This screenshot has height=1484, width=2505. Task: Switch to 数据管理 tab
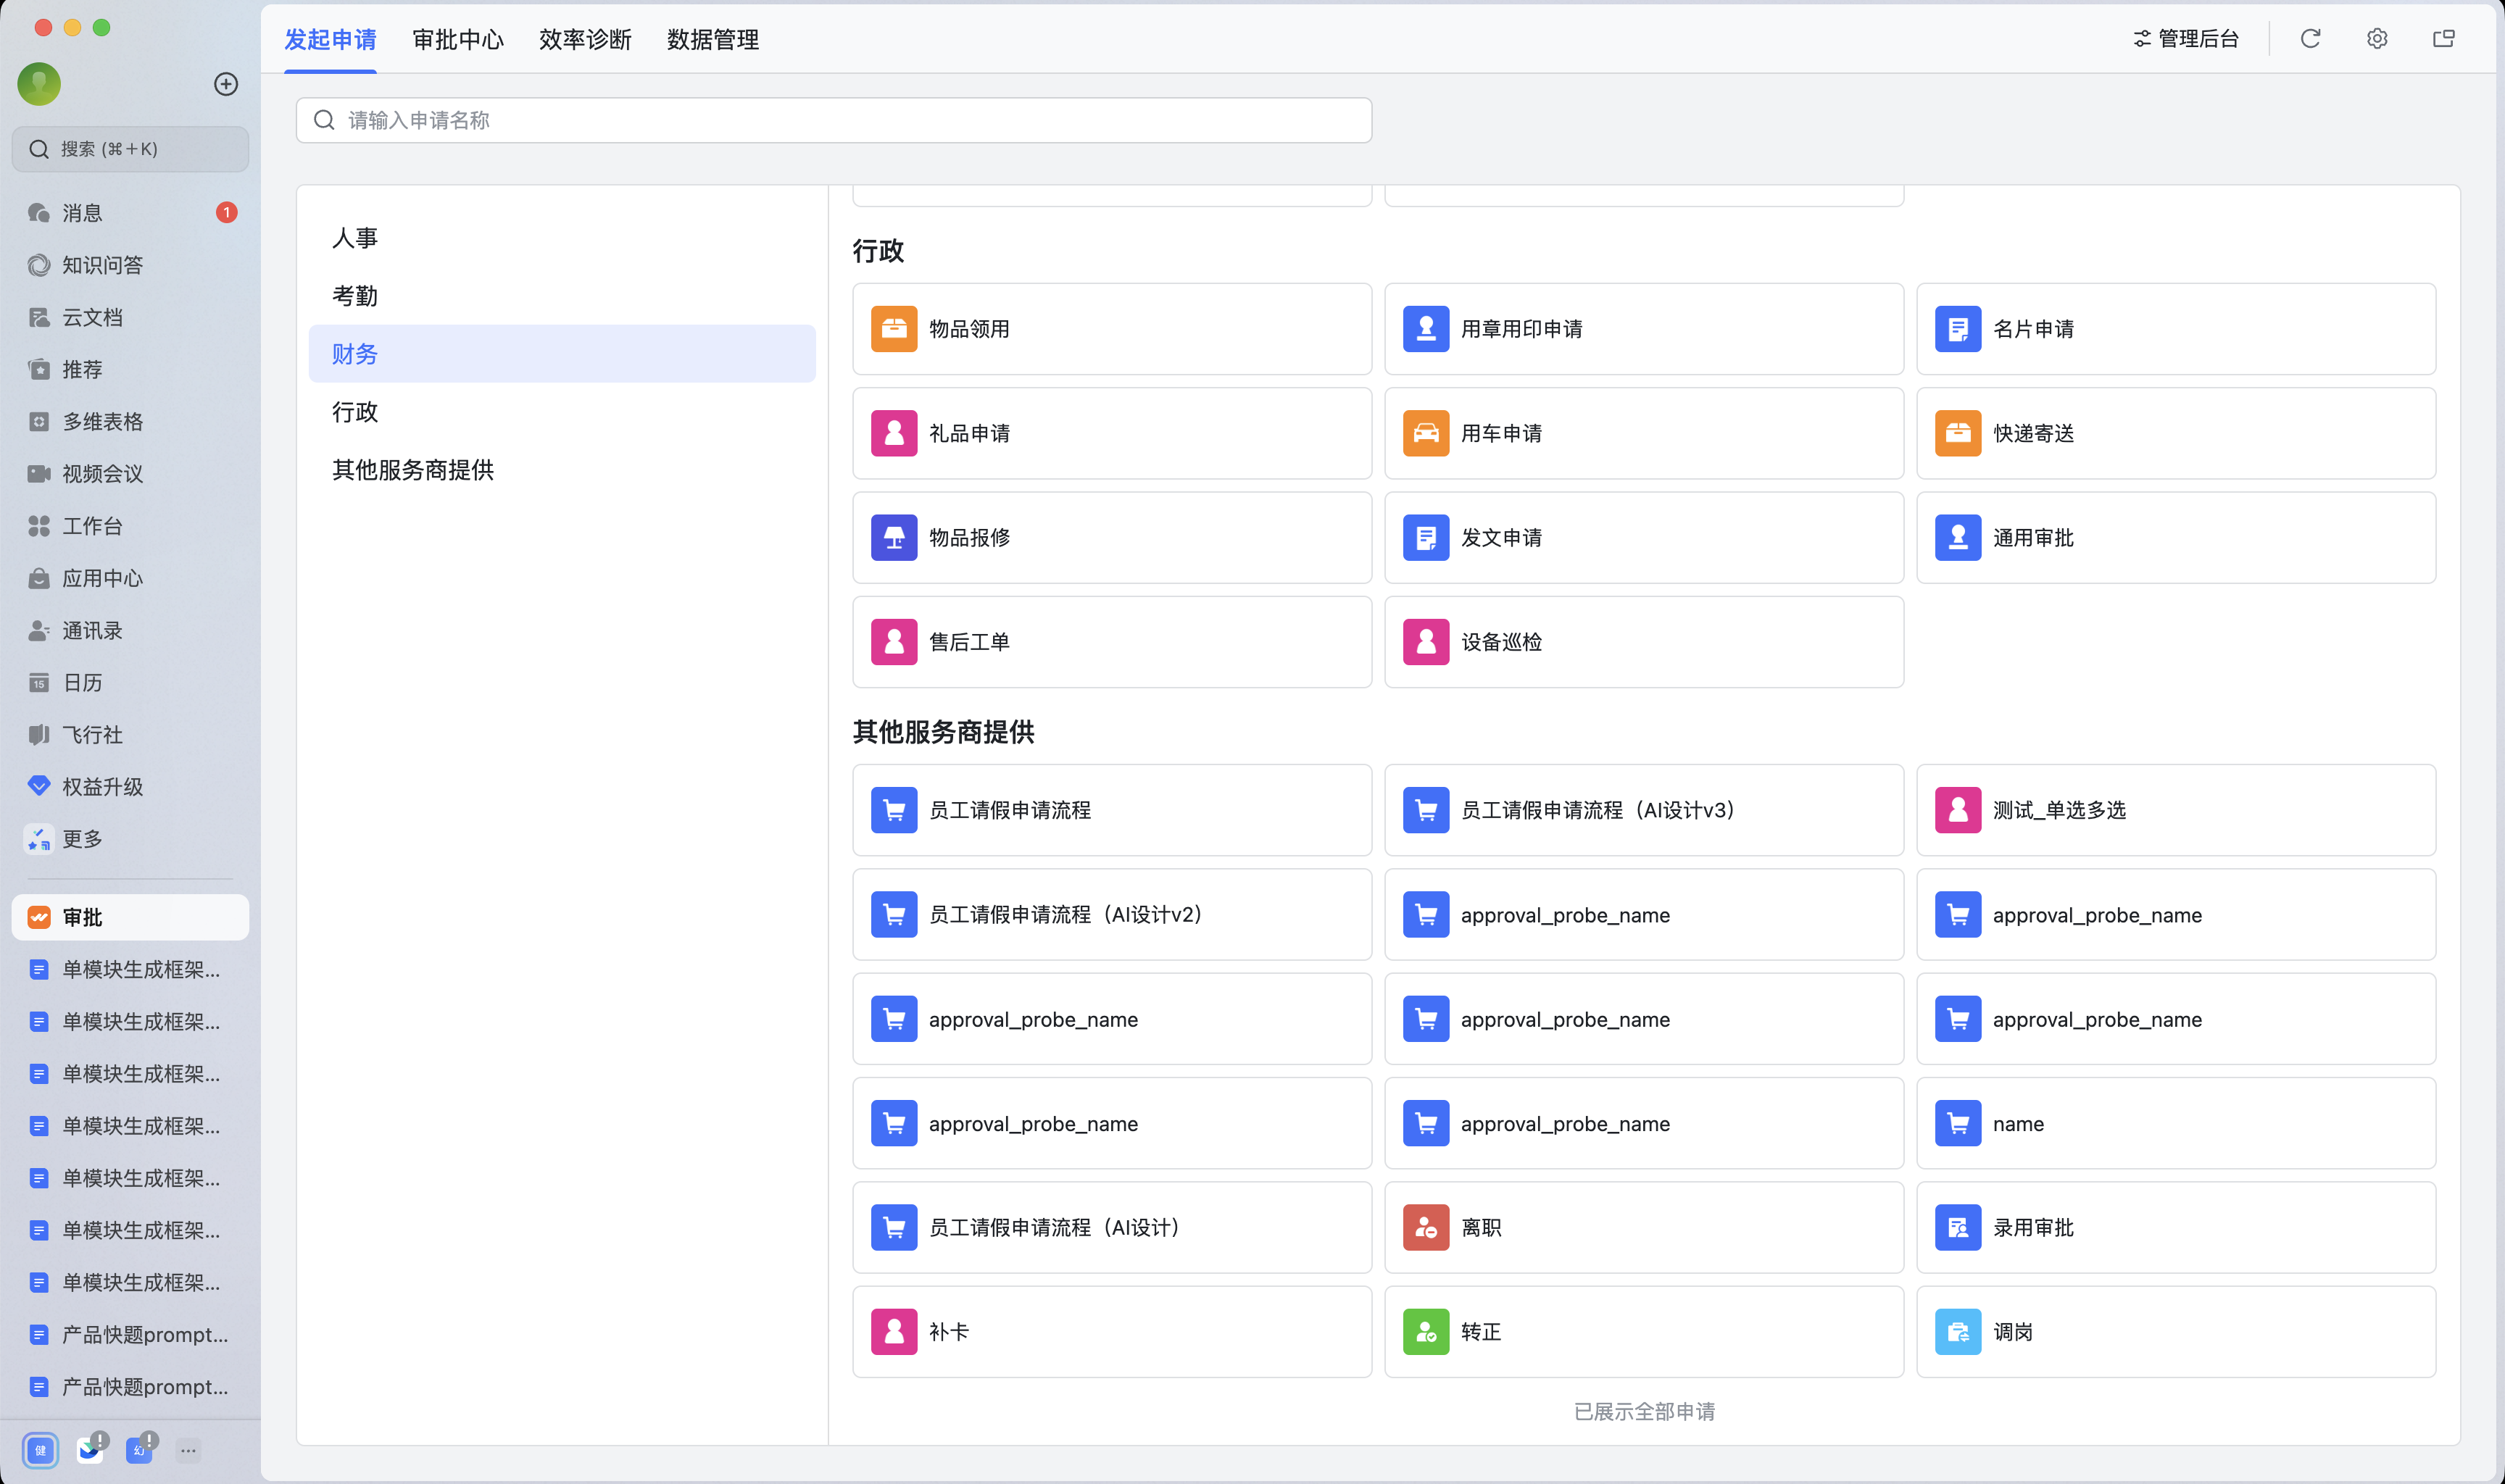click(x=713, y=39)
